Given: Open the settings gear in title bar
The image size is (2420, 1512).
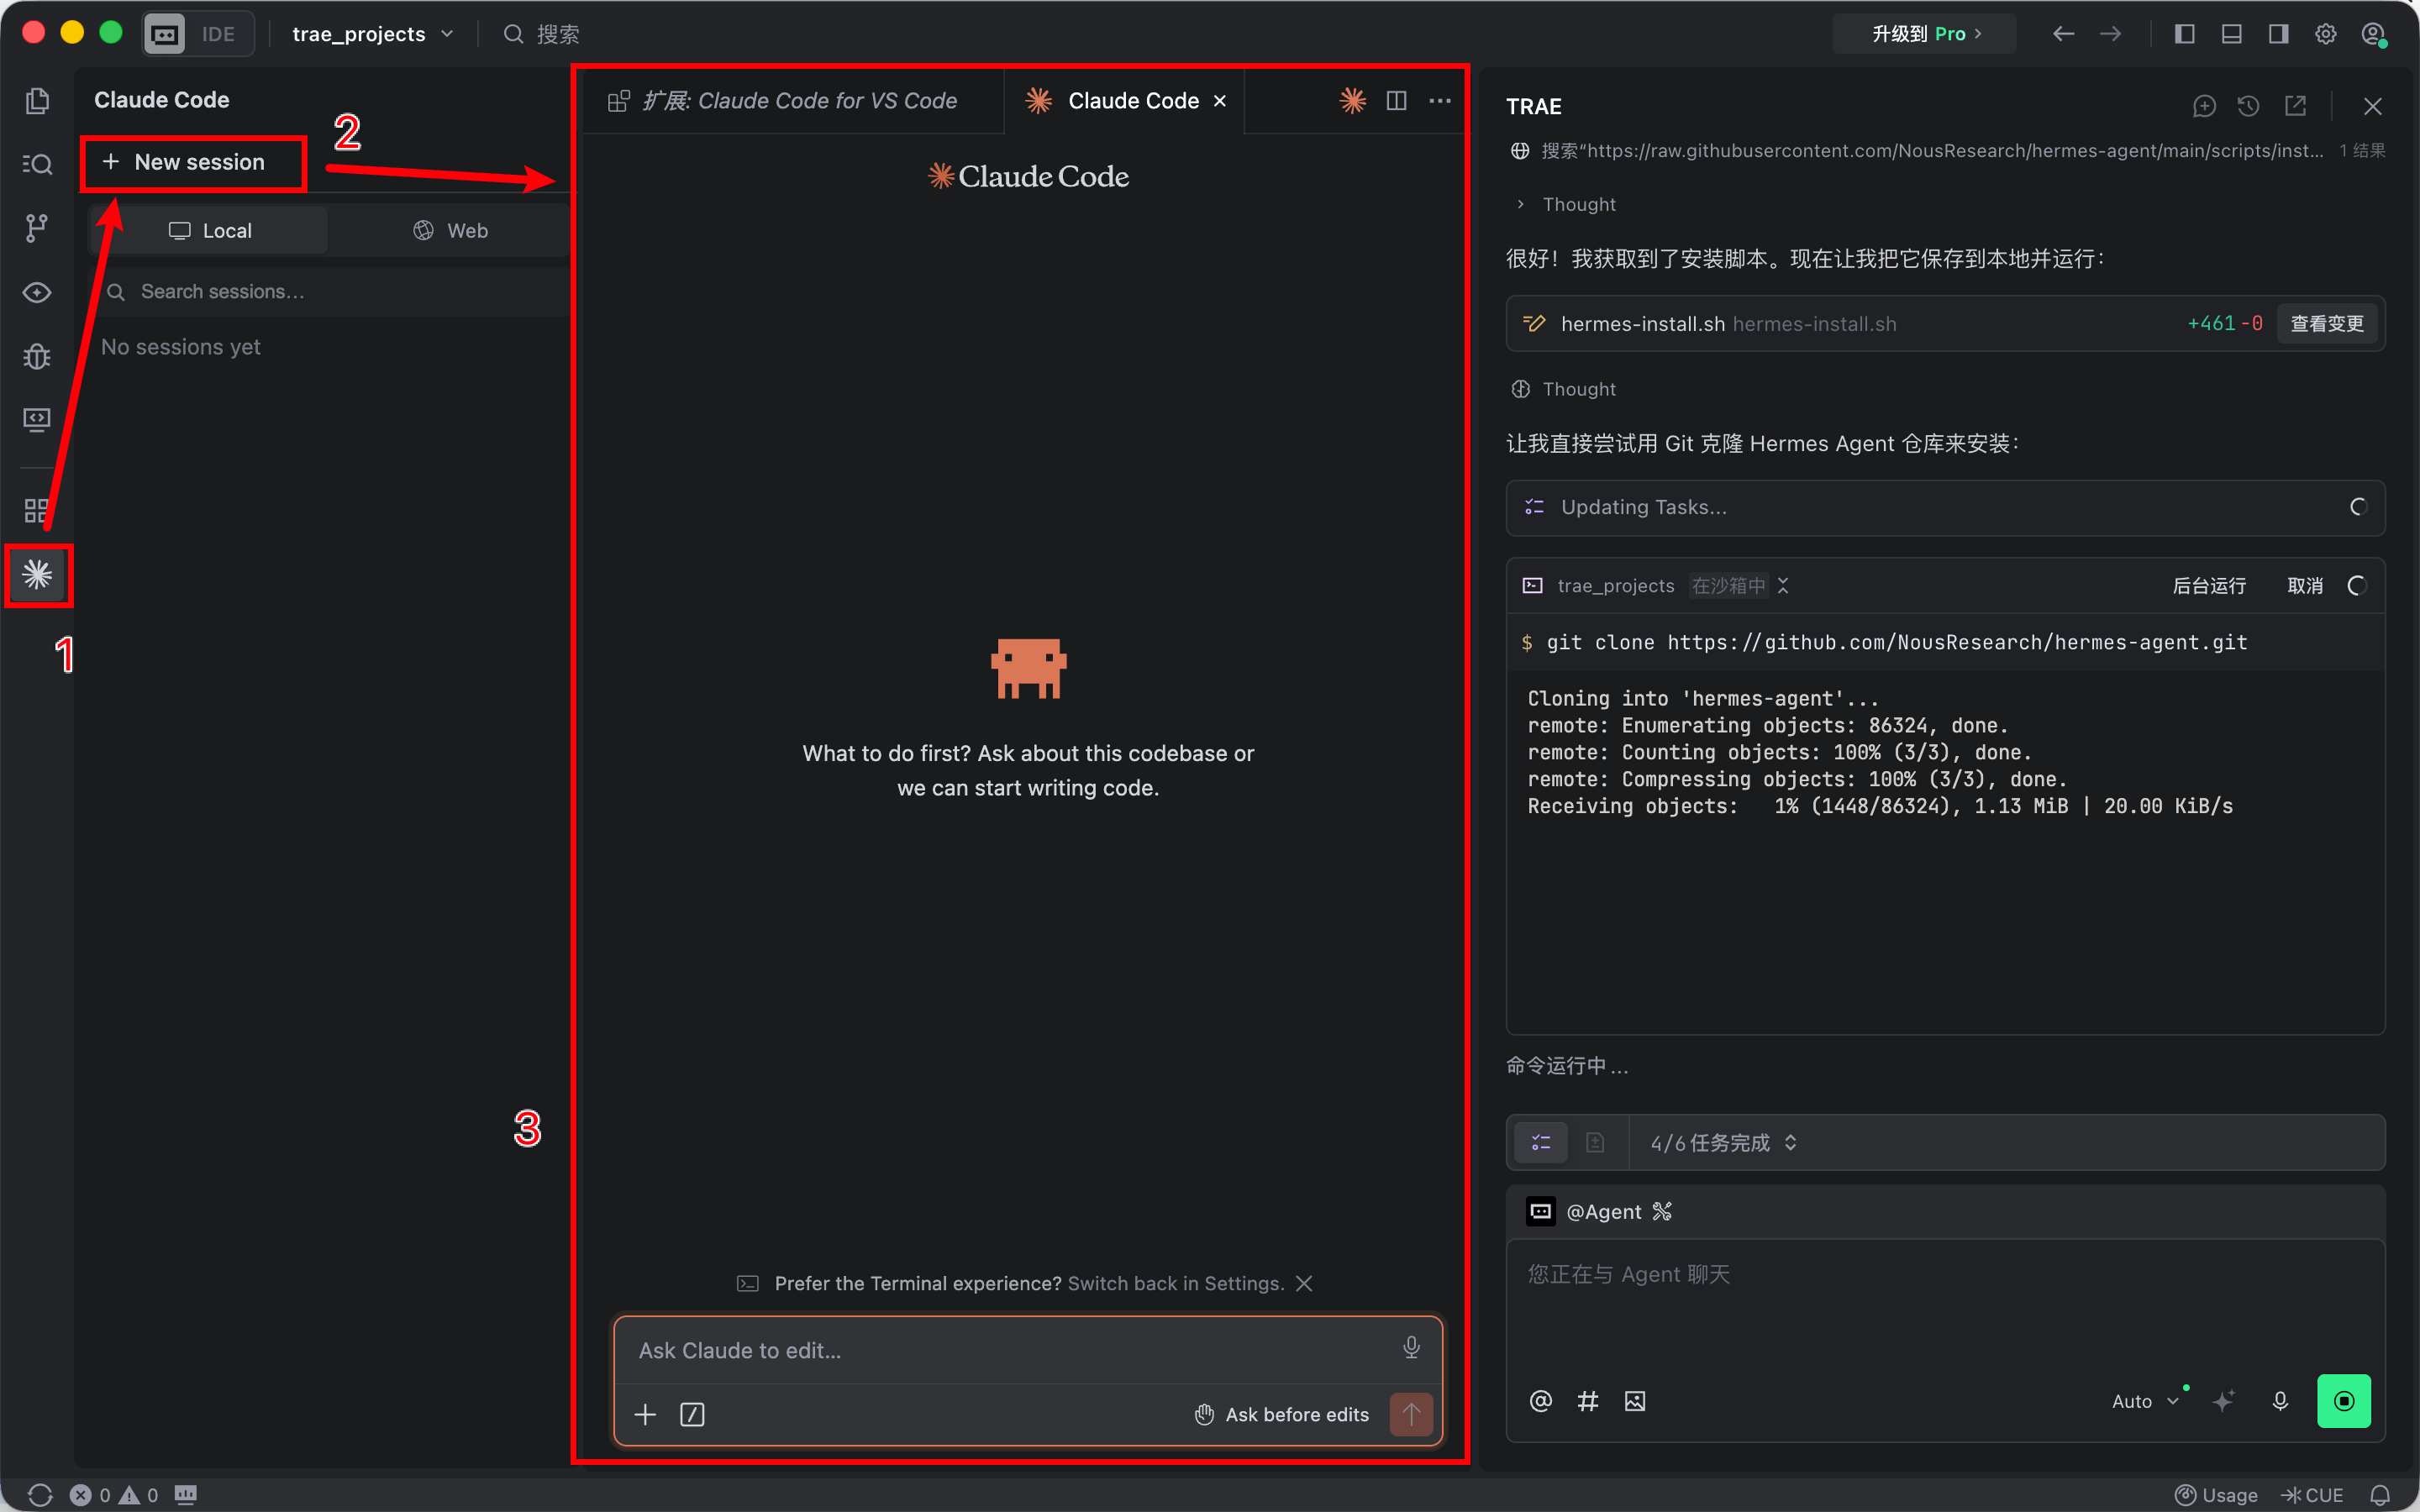Looking at the screenshot, I should (2326, 34).
